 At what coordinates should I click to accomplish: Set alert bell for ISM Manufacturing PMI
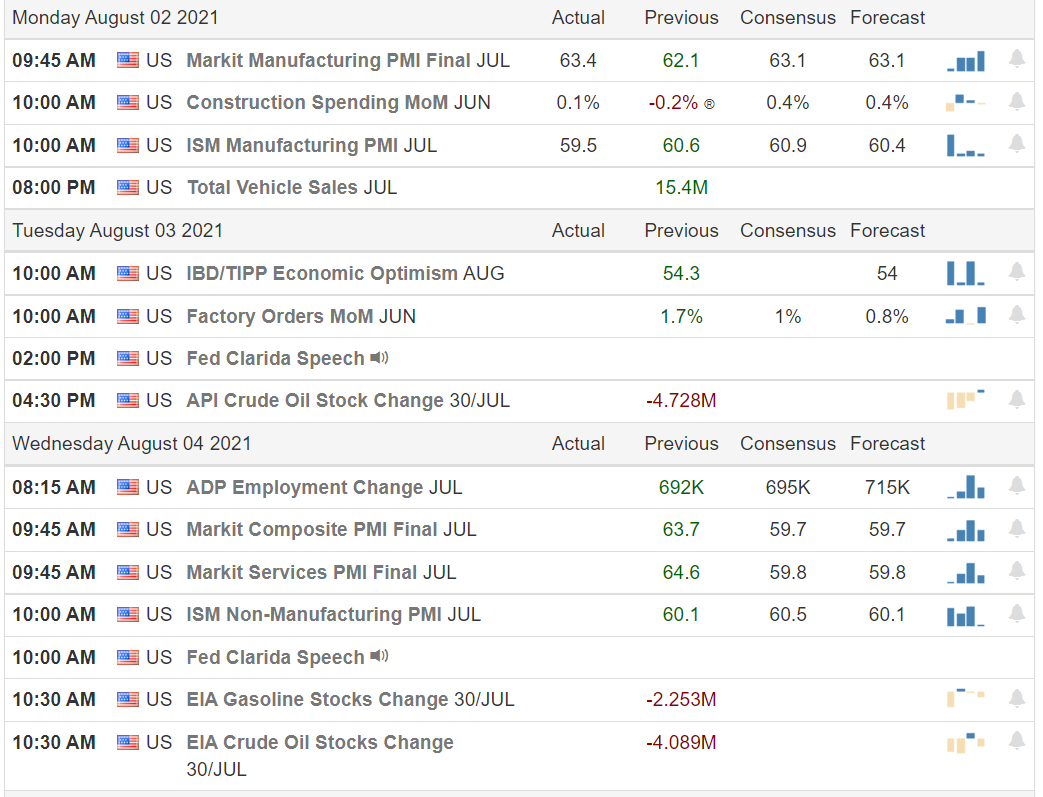(x=1017, y=144)
